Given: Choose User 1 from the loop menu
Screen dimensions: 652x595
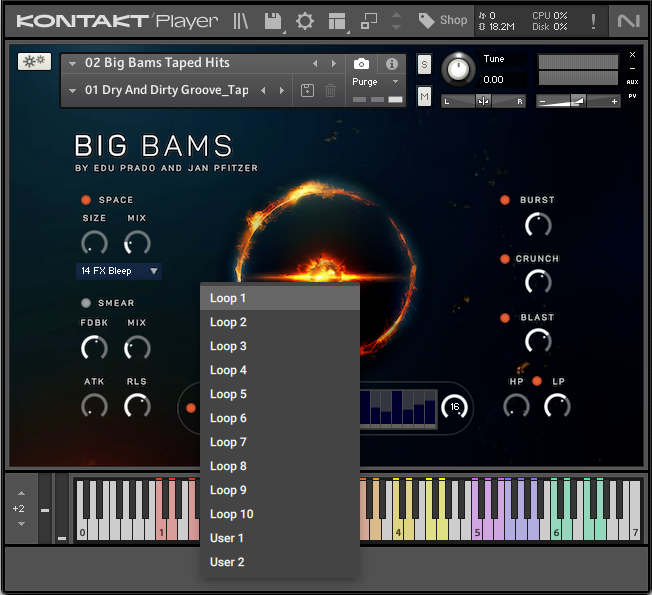Looking at the screenshot, I should point(227,538).
